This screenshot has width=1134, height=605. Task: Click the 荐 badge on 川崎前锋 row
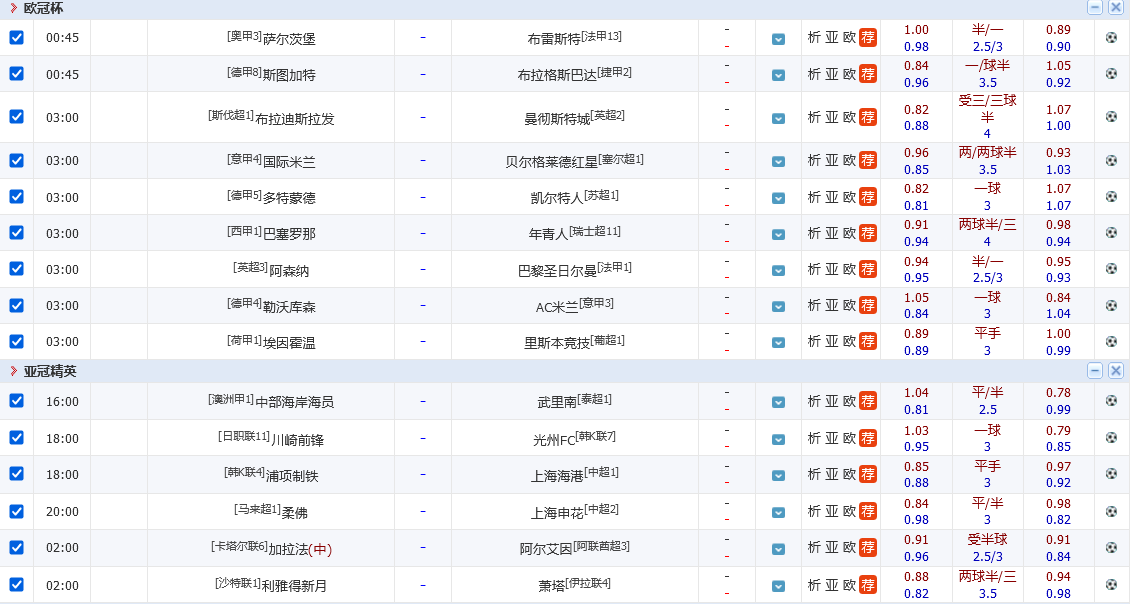868,437
